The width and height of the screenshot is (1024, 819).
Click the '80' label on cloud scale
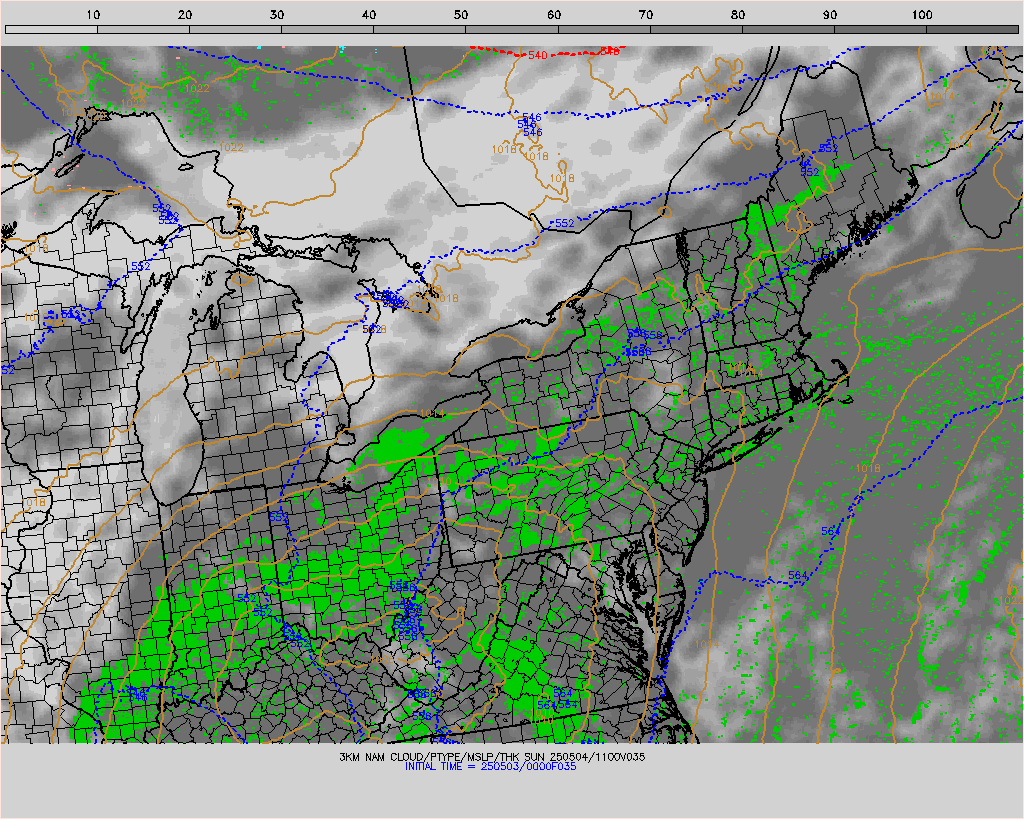(737, 15)
